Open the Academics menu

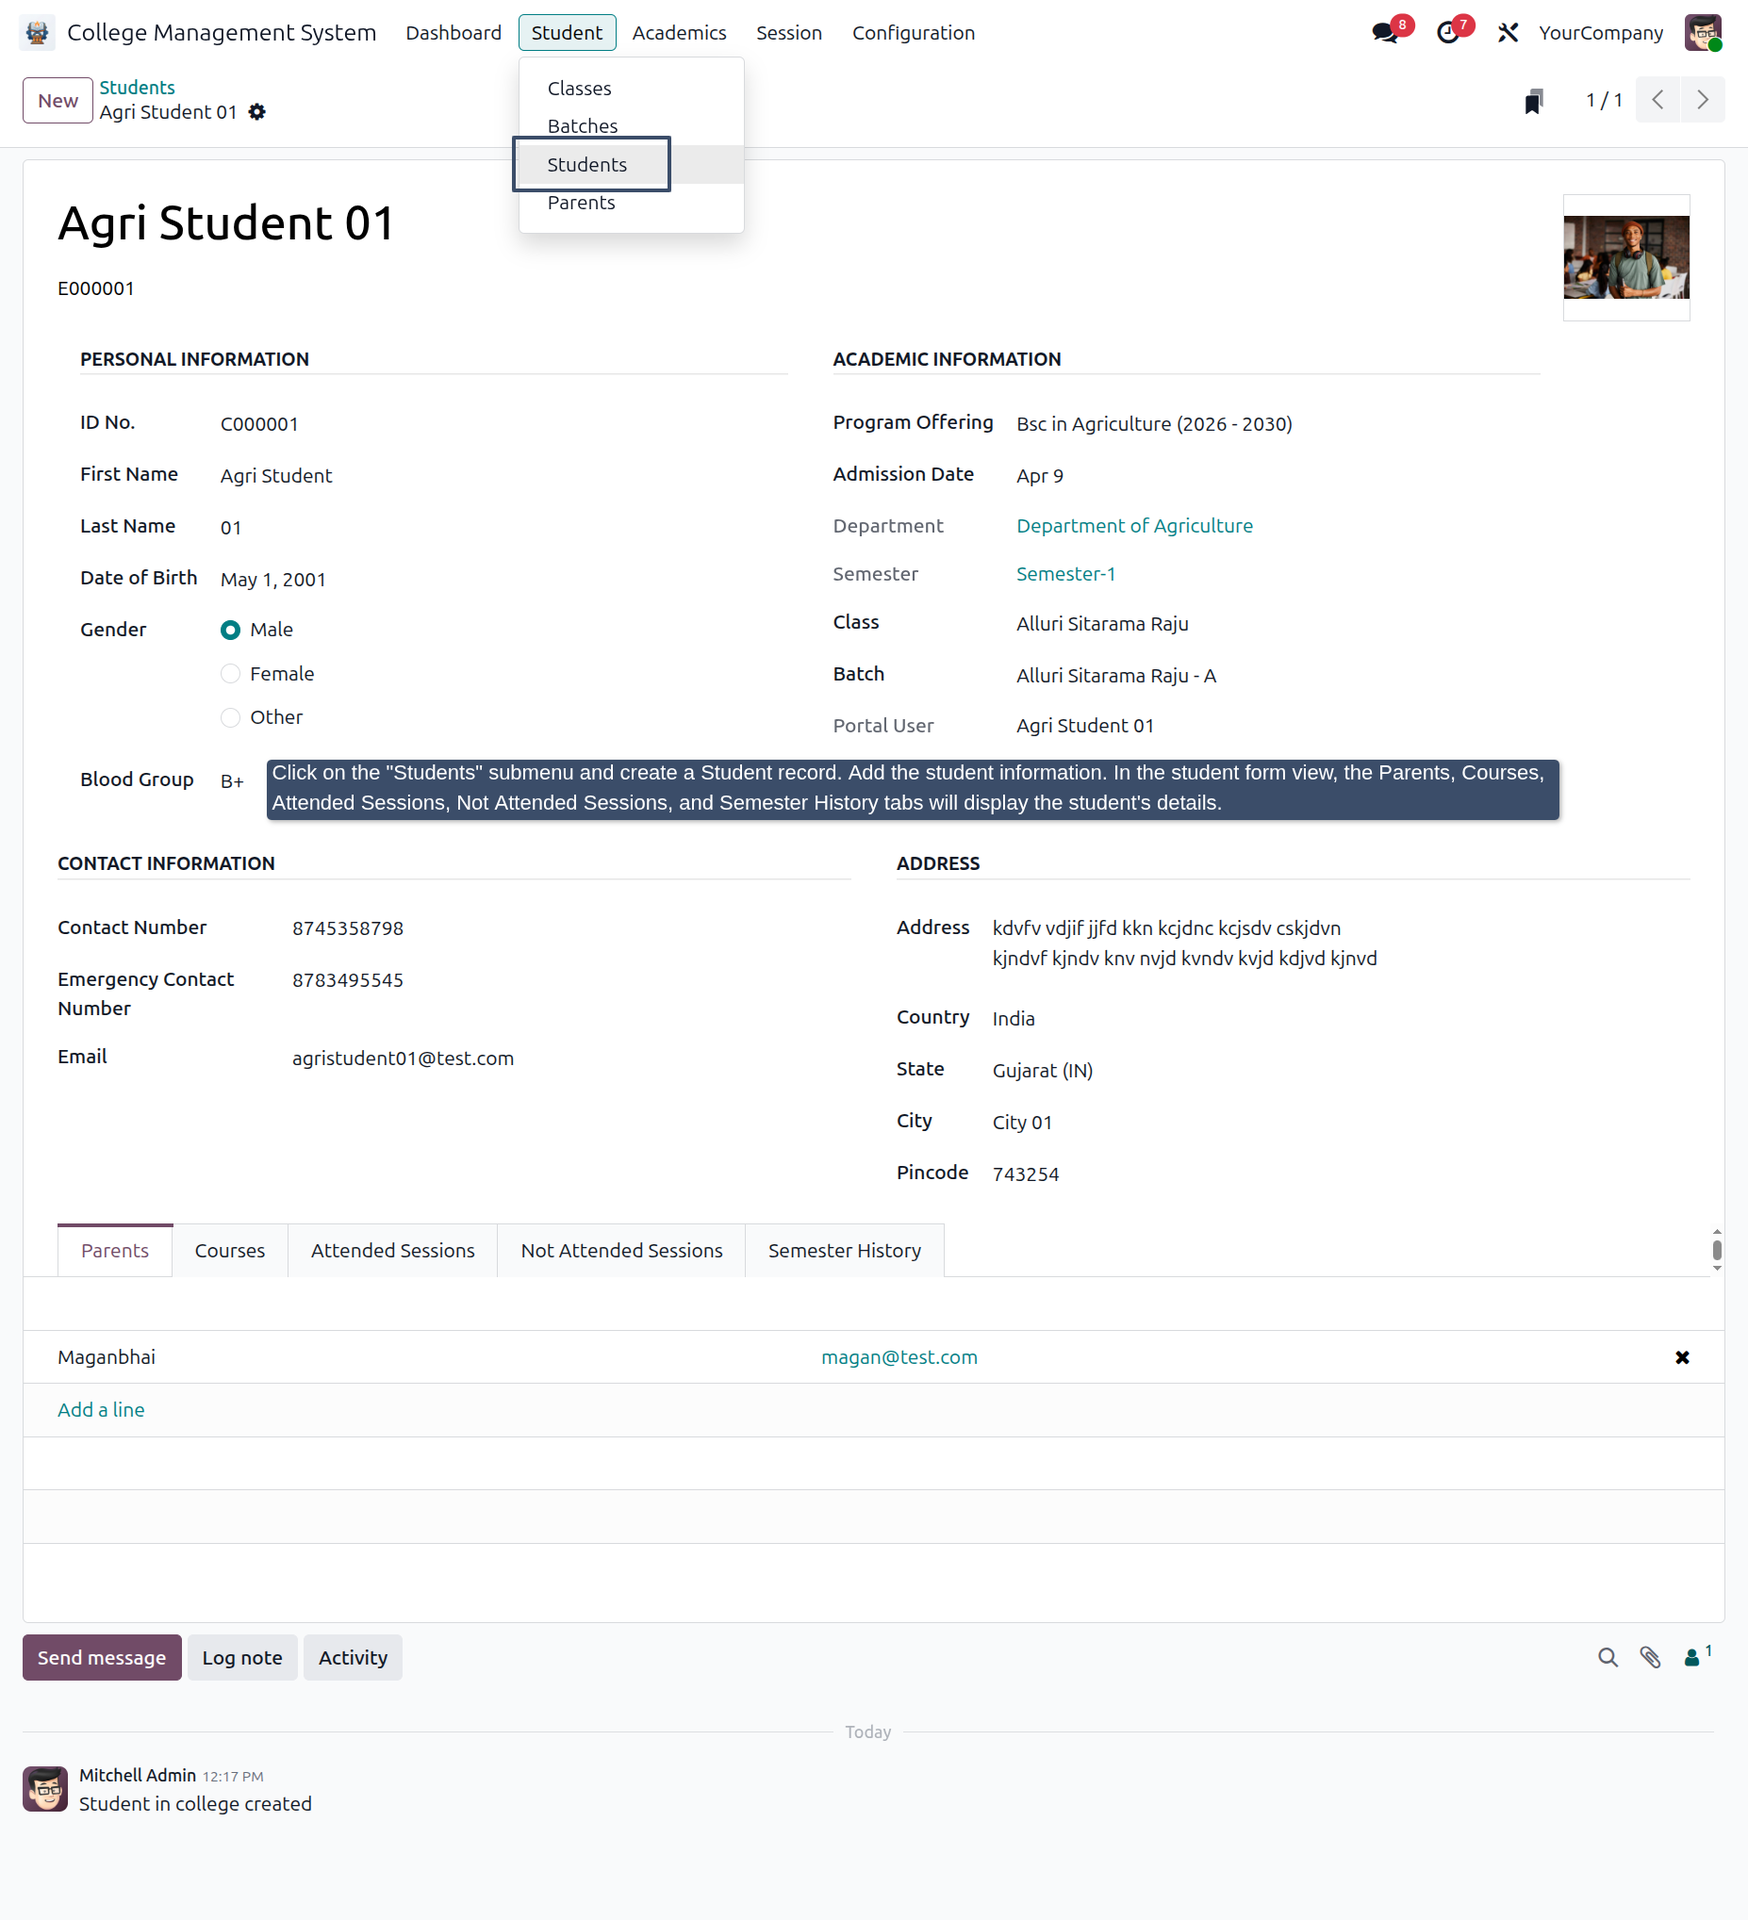point(679,33)
